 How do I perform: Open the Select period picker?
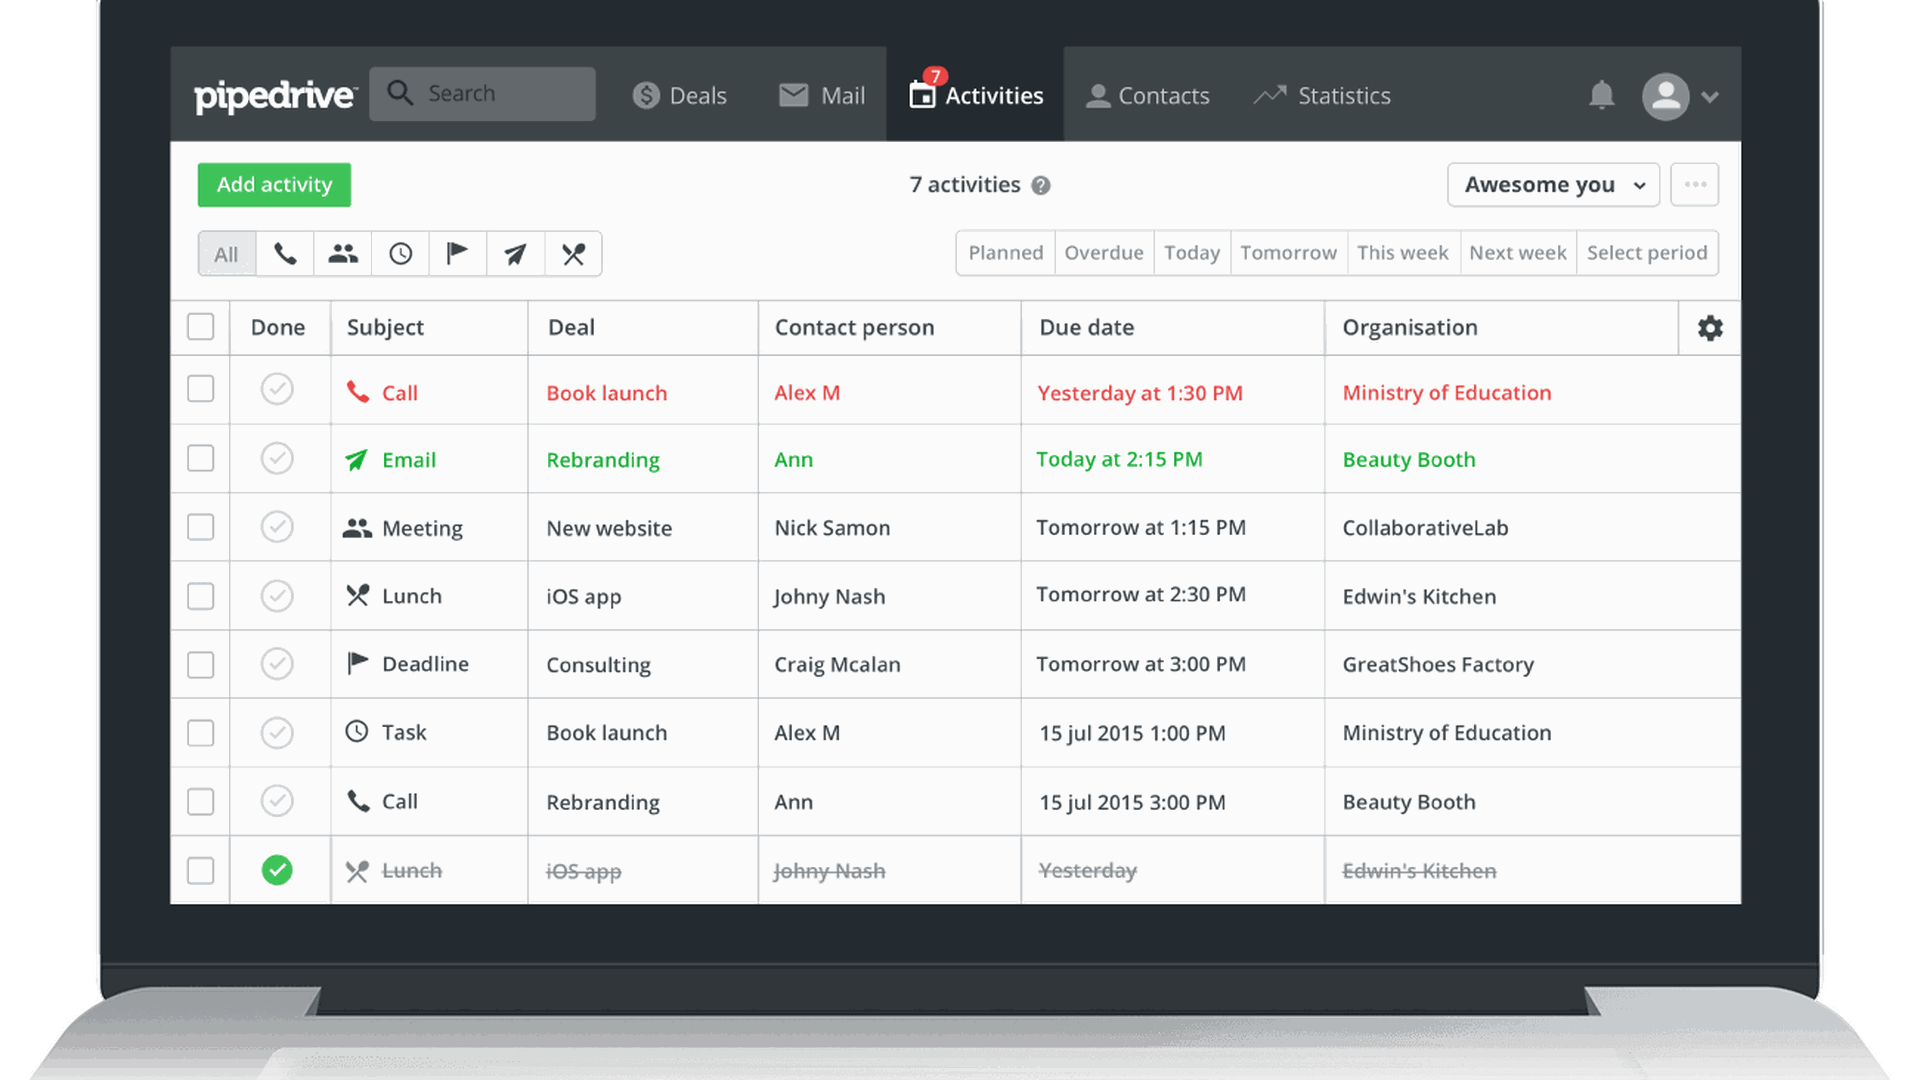point(1647,253)
